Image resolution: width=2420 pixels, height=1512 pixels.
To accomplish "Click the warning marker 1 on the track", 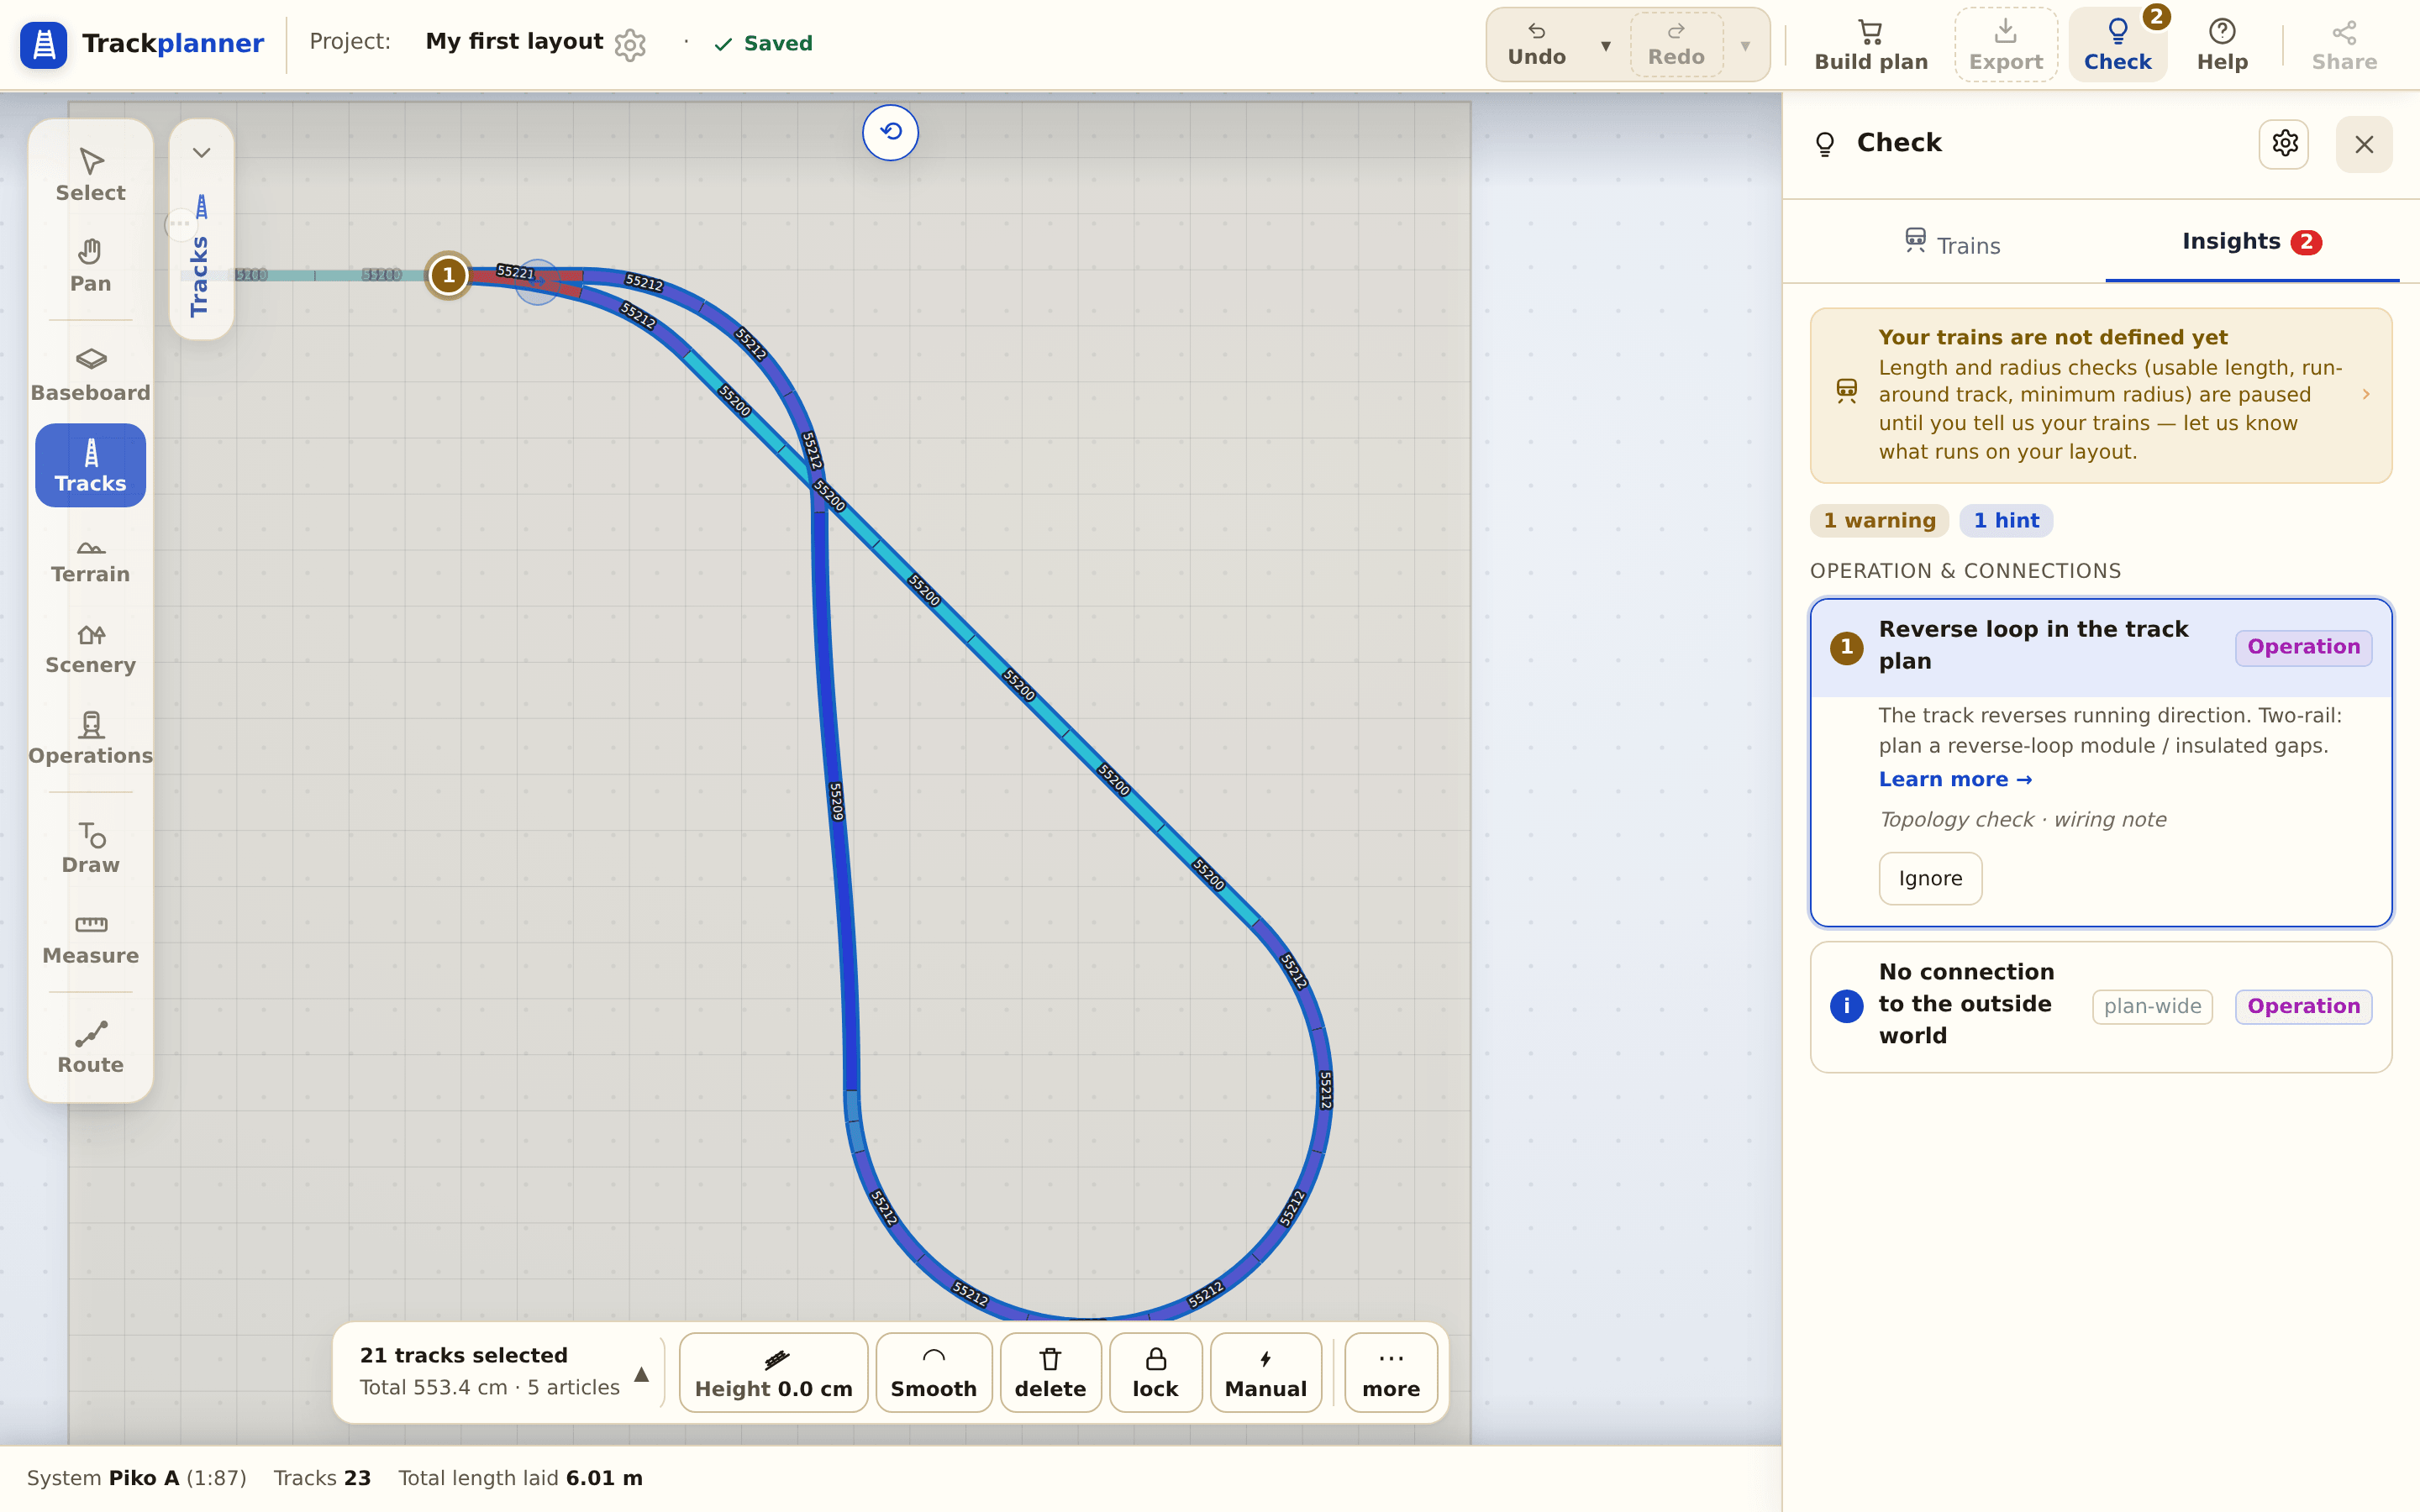I will [448, 275].
